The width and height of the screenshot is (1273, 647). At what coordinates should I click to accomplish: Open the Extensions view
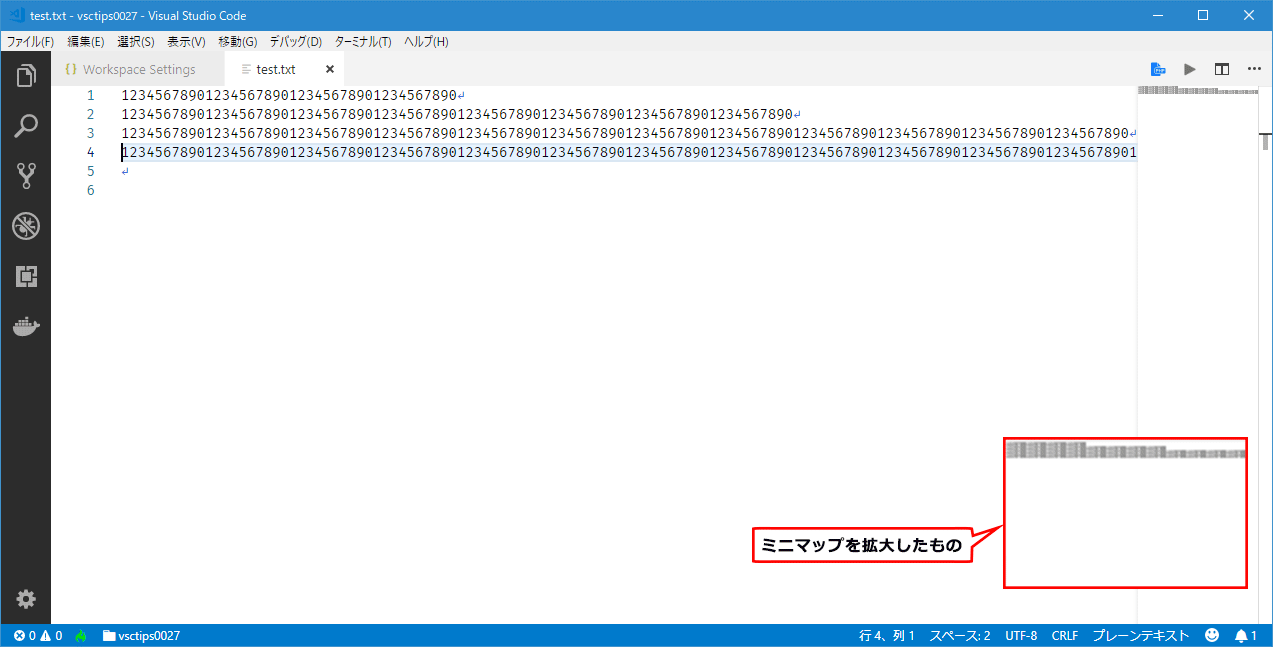click(x=26, y=277)
